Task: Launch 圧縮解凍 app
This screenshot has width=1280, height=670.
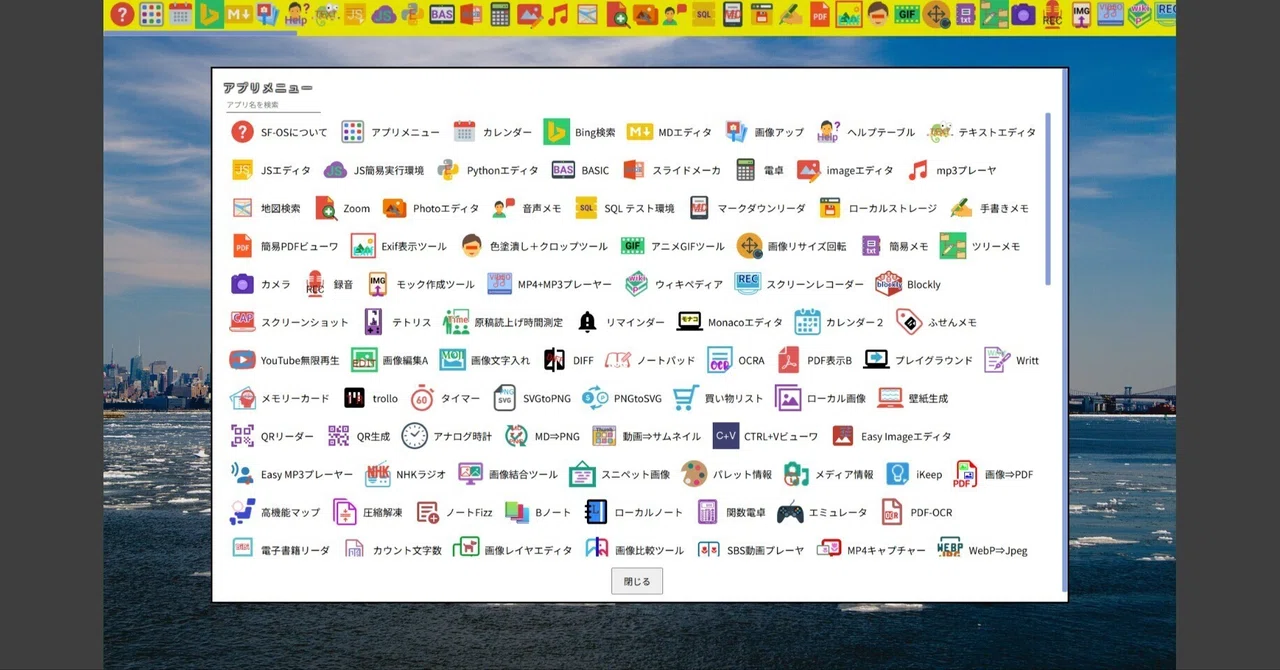Action: pos(368,512)
